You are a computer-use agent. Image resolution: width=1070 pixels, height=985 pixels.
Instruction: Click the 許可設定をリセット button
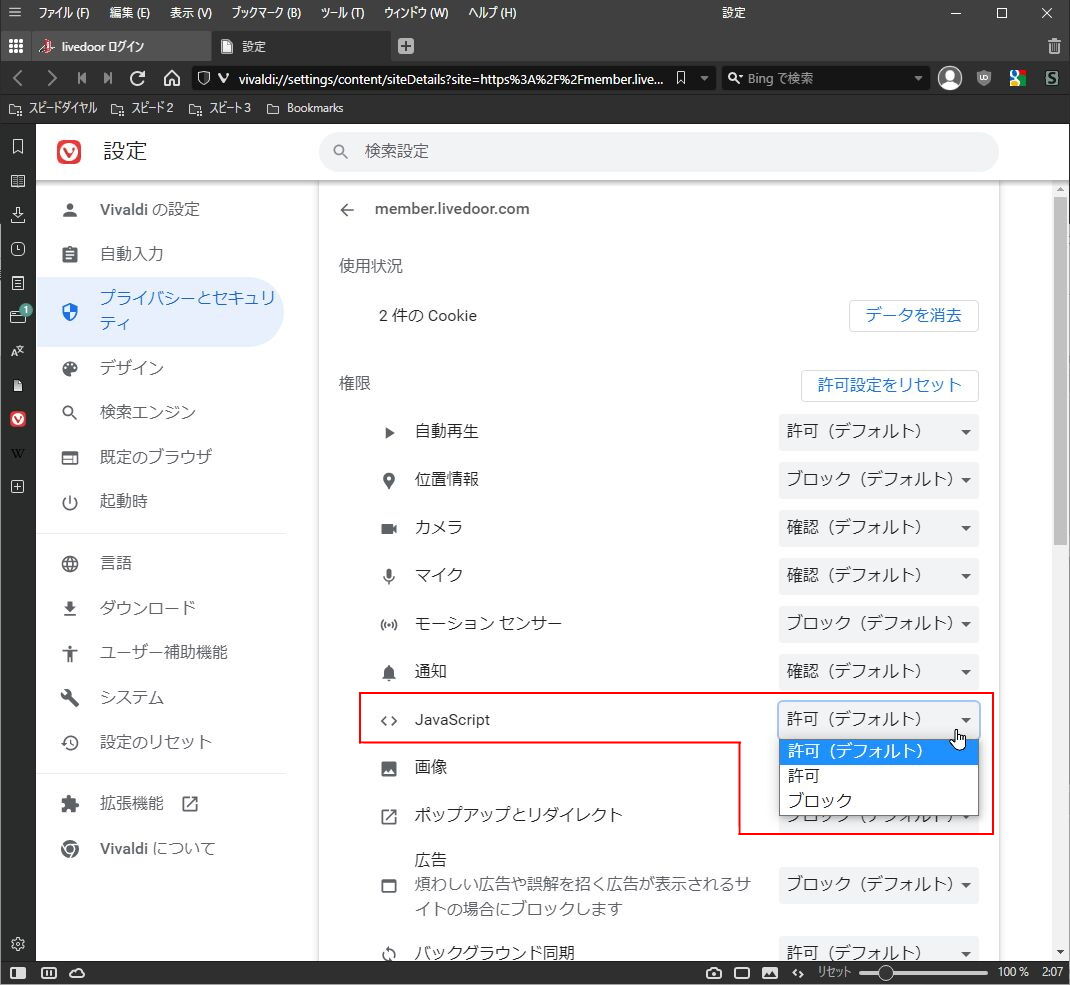point(889,386)
